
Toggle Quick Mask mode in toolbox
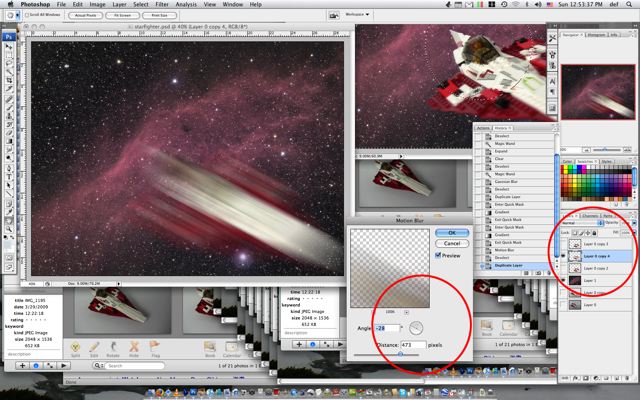tap(9, 258)
